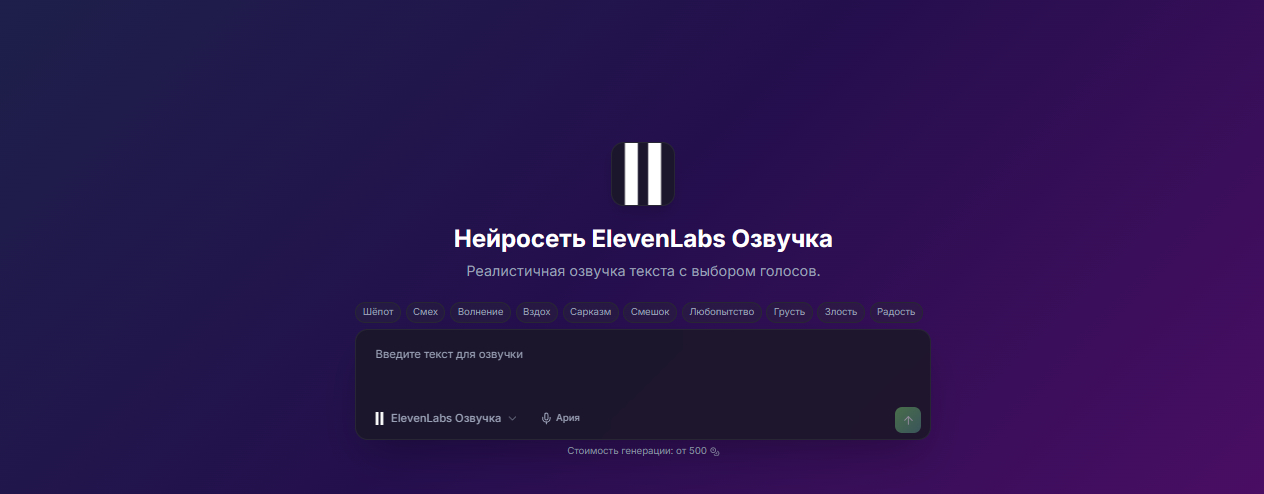This screenshot has width=1264, height=494.
Task: Submit text with the green arrow button
Action: point(908,420)
